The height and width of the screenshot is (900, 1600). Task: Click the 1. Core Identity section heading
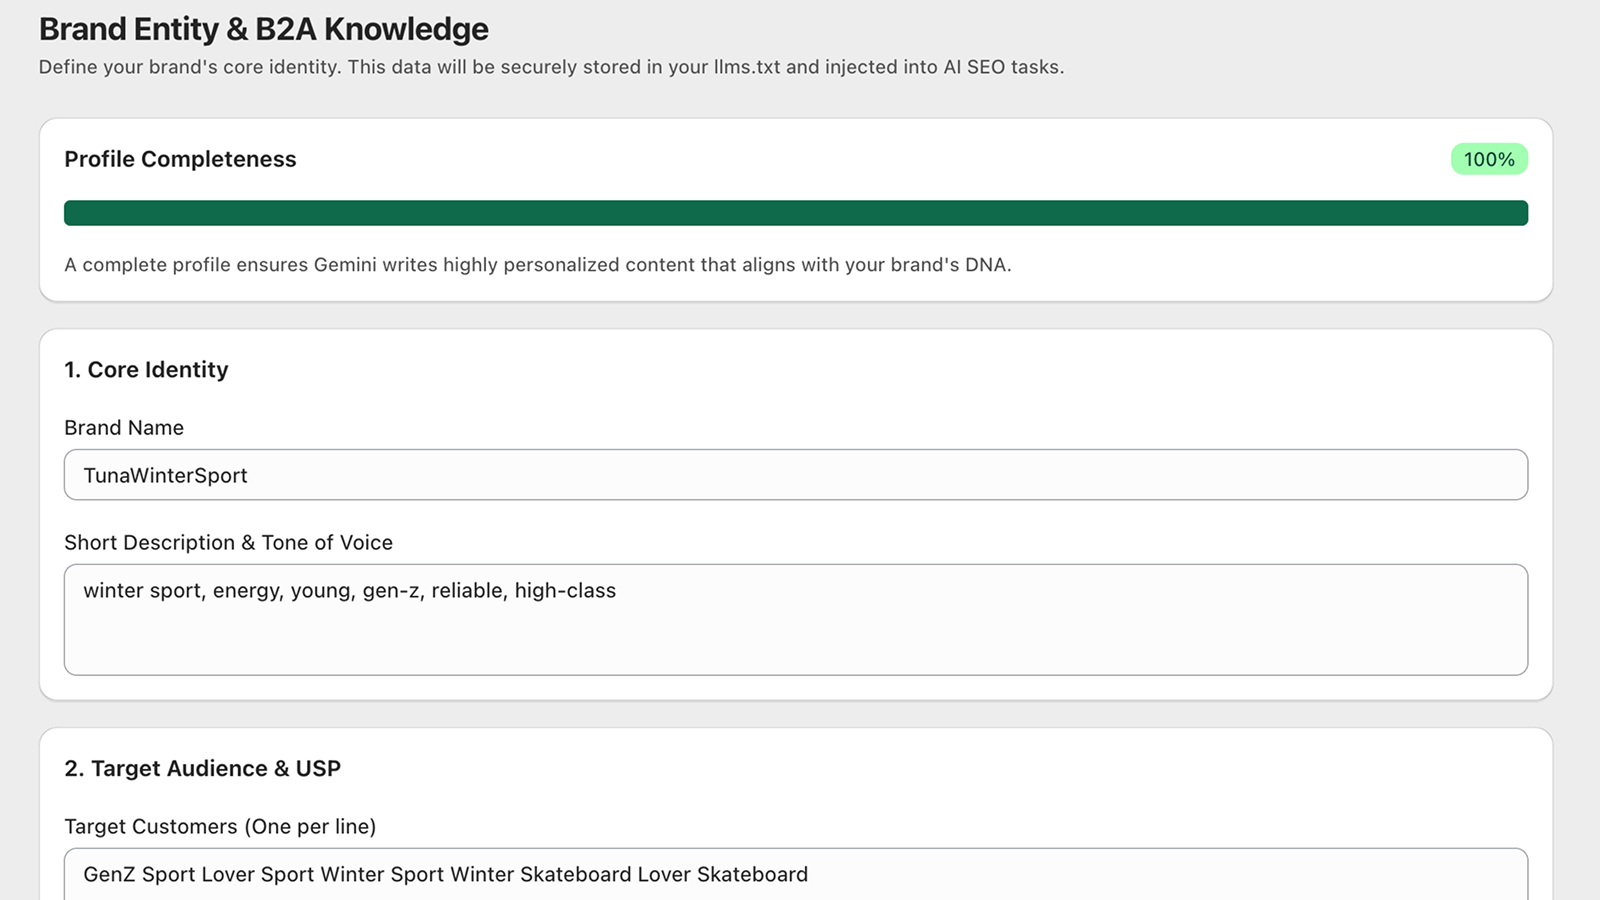146,370
